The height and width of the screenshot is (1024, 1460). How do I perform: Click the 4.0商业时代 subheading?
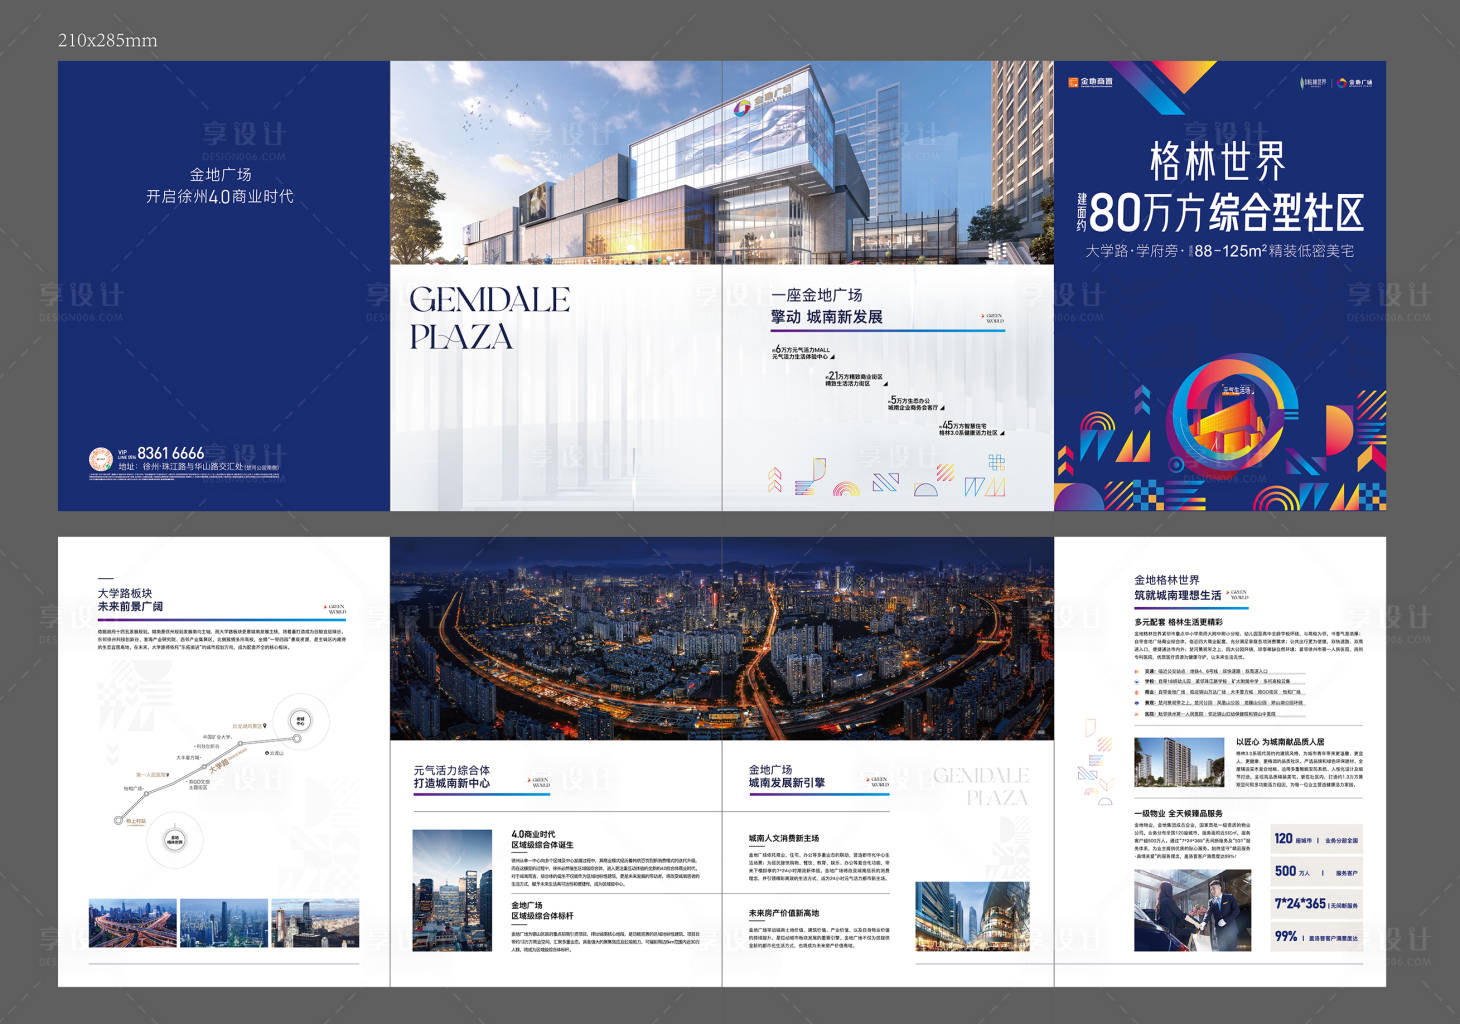[x=533, y=834]
